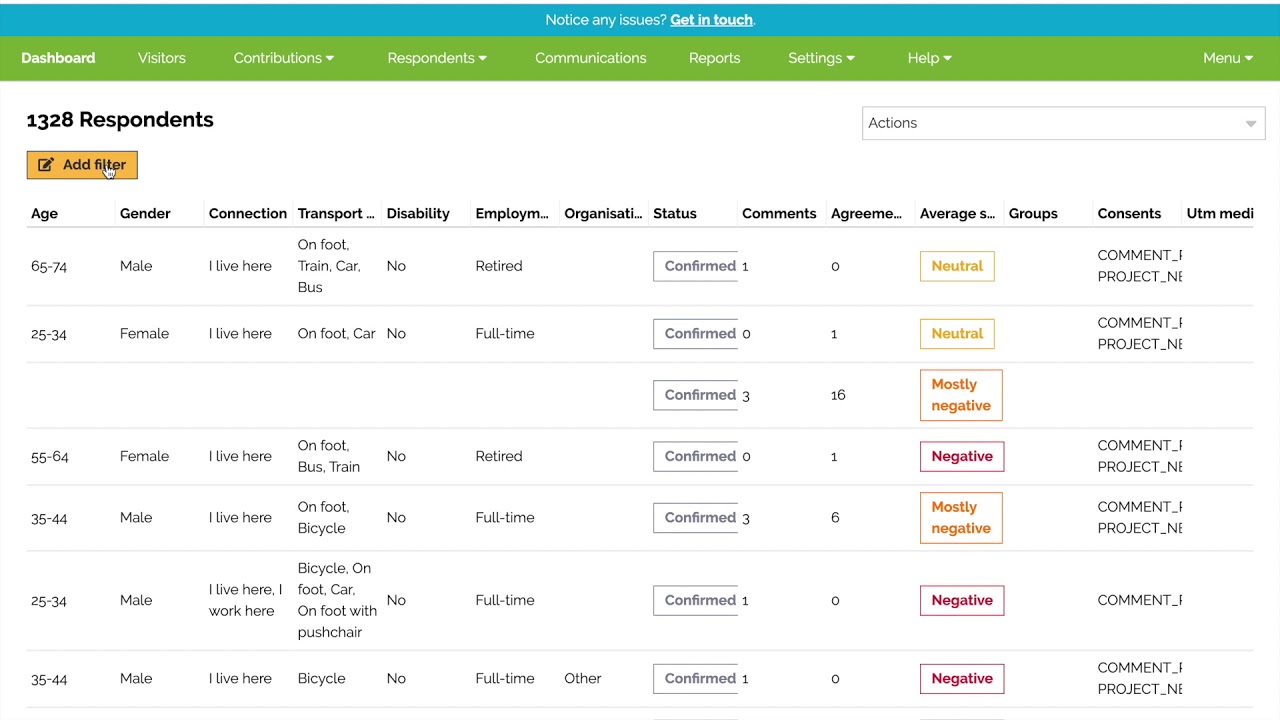Open the Menu dropdown at top right
Viewport: 1280px width, 720px height.
pos(1228,58)
